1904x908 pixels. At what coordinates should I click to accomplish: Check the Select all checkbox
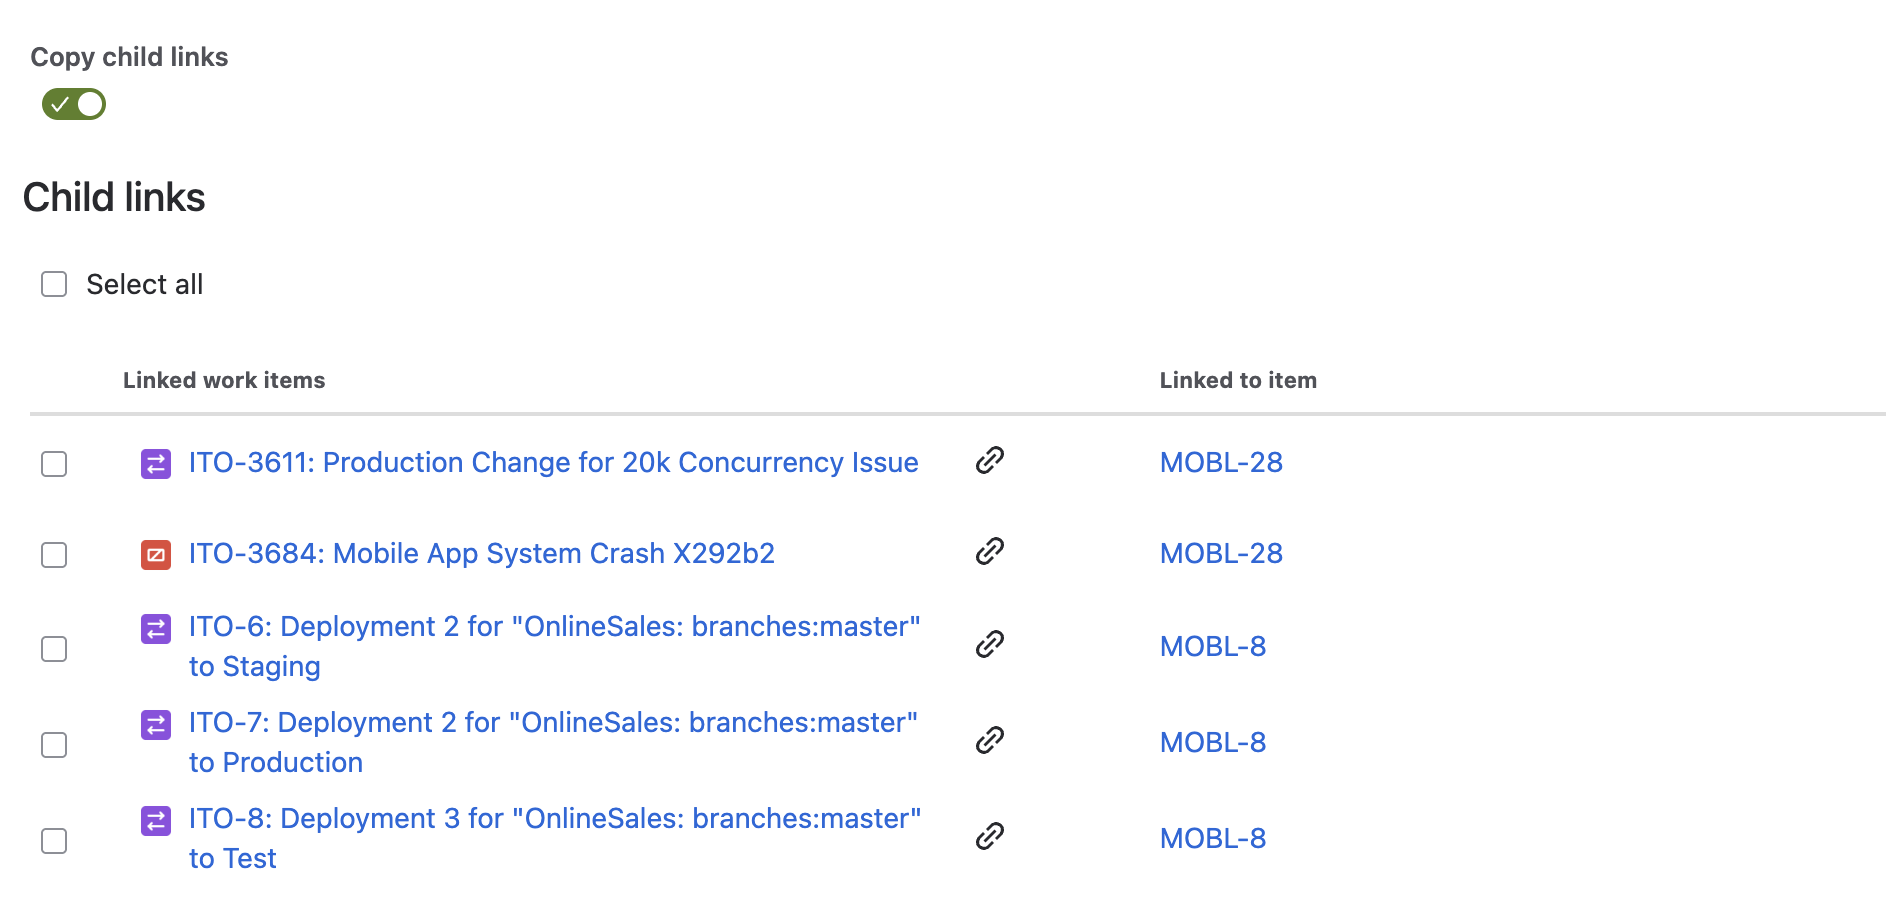pos(54,284)
